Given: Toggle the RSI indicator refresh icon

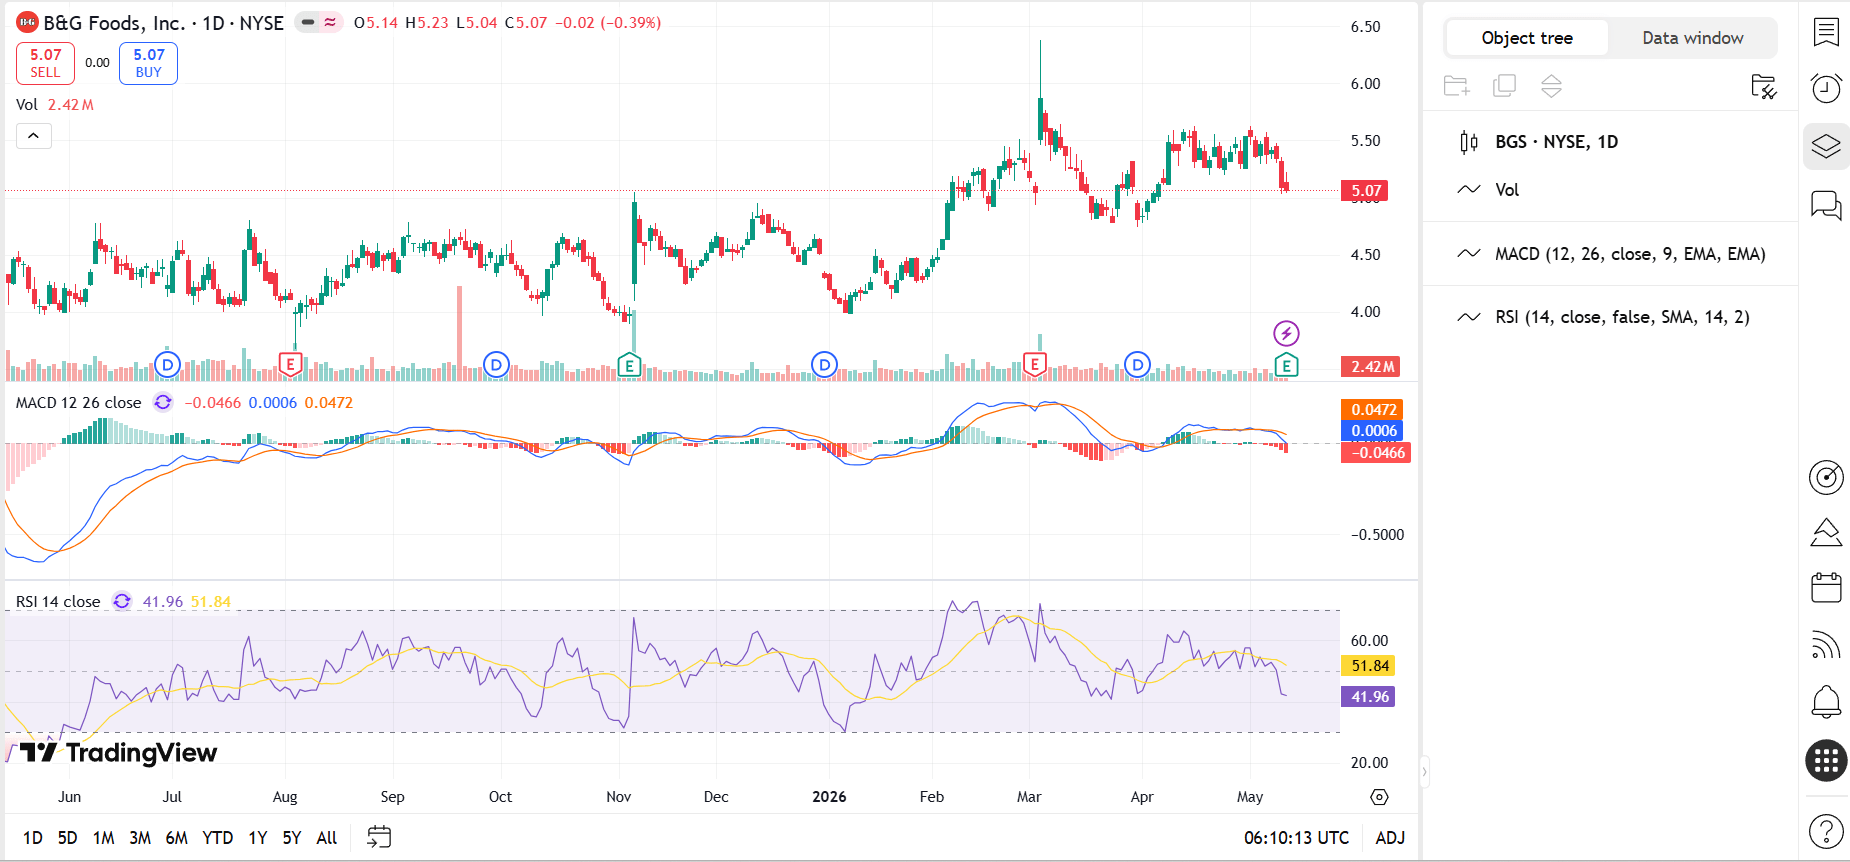Looking at the screenshot, I should [x=122, y=601].
